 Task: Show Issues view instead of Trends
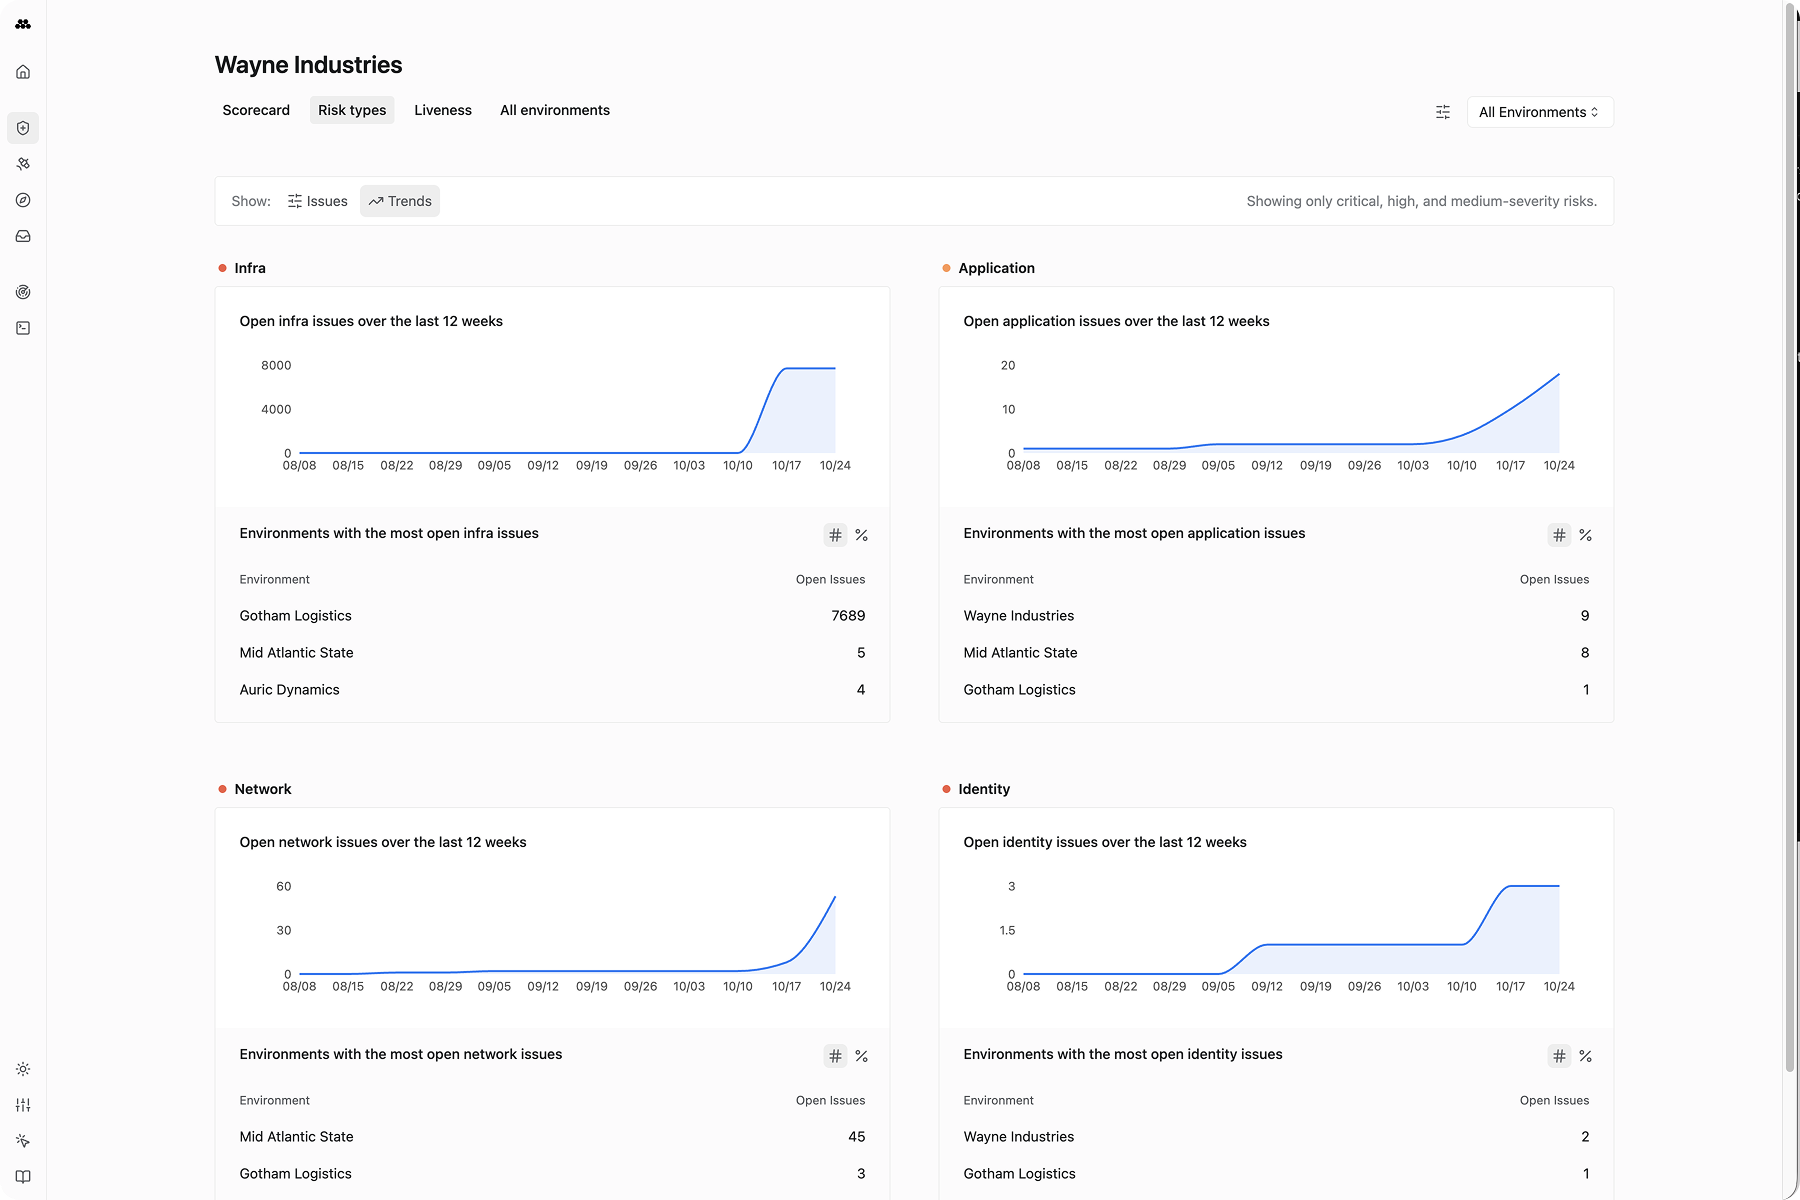pos(317,201)
